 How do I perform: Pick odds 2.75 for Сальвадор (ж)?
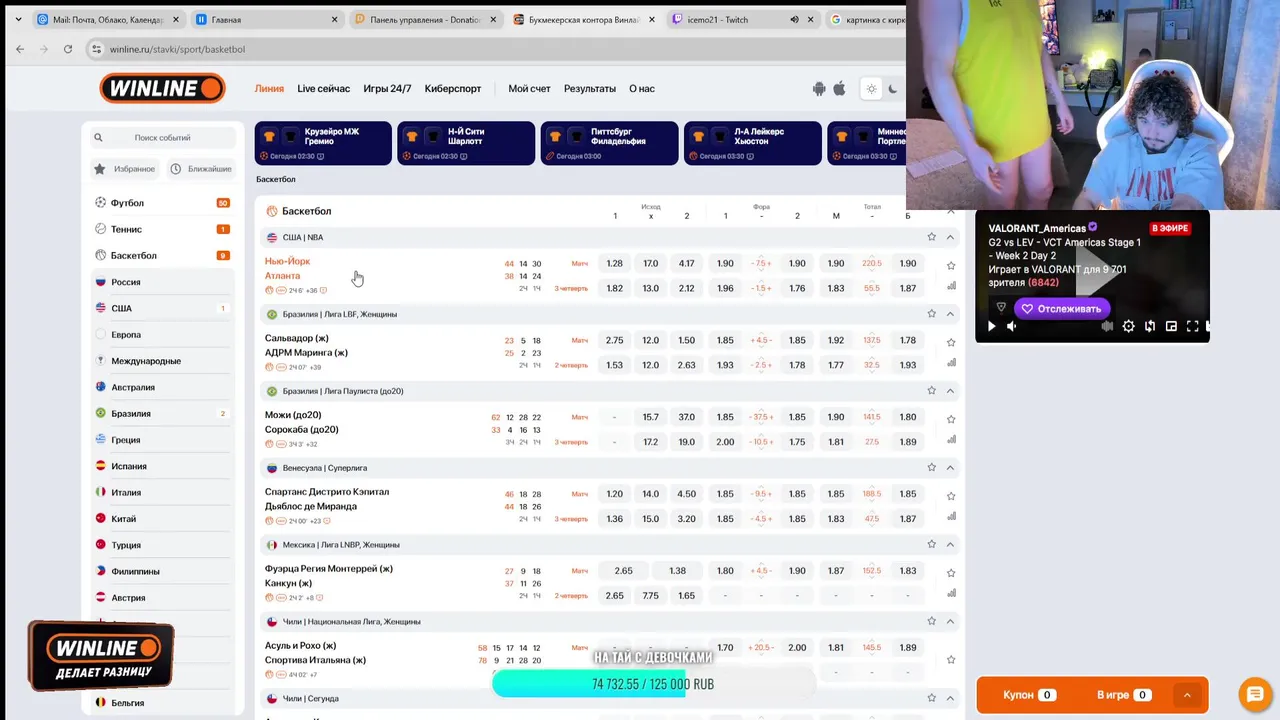pos(615,340)
